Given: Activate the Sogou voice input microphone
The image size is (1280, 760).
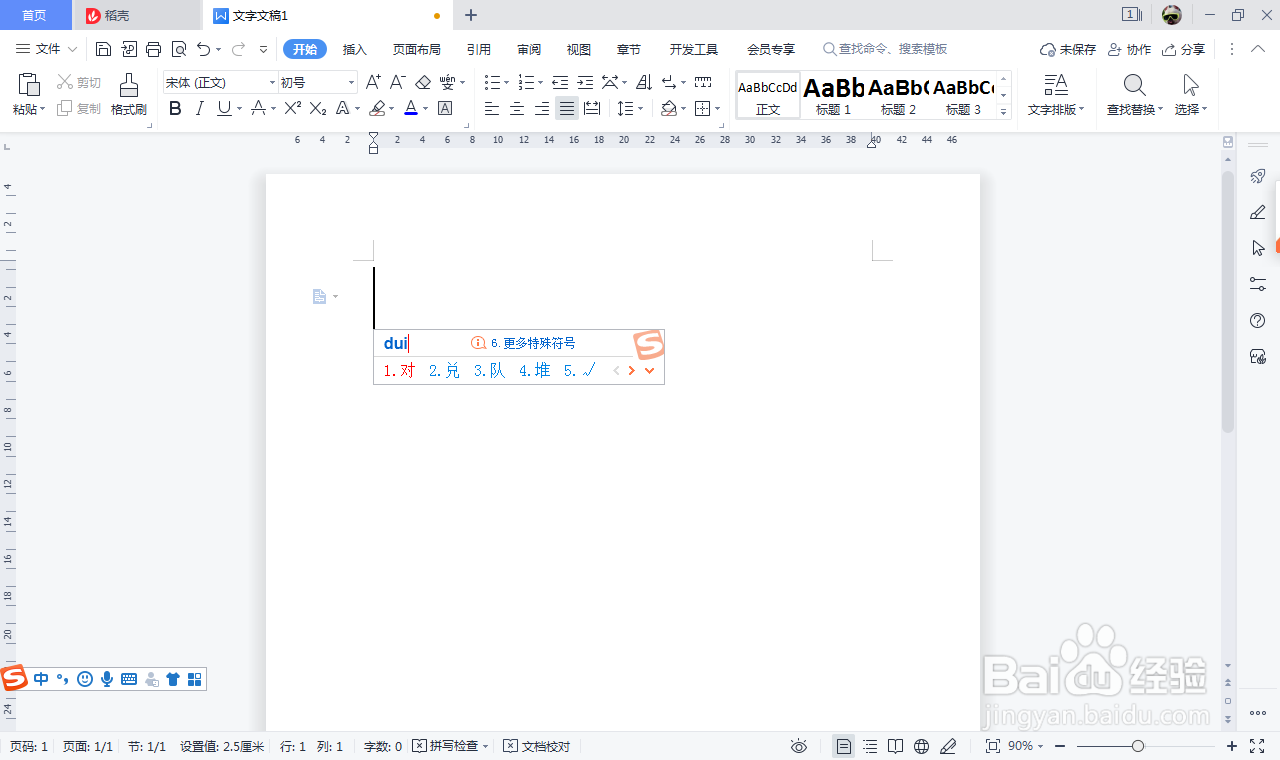Looking at the screenshot, I should coord(107,679).
